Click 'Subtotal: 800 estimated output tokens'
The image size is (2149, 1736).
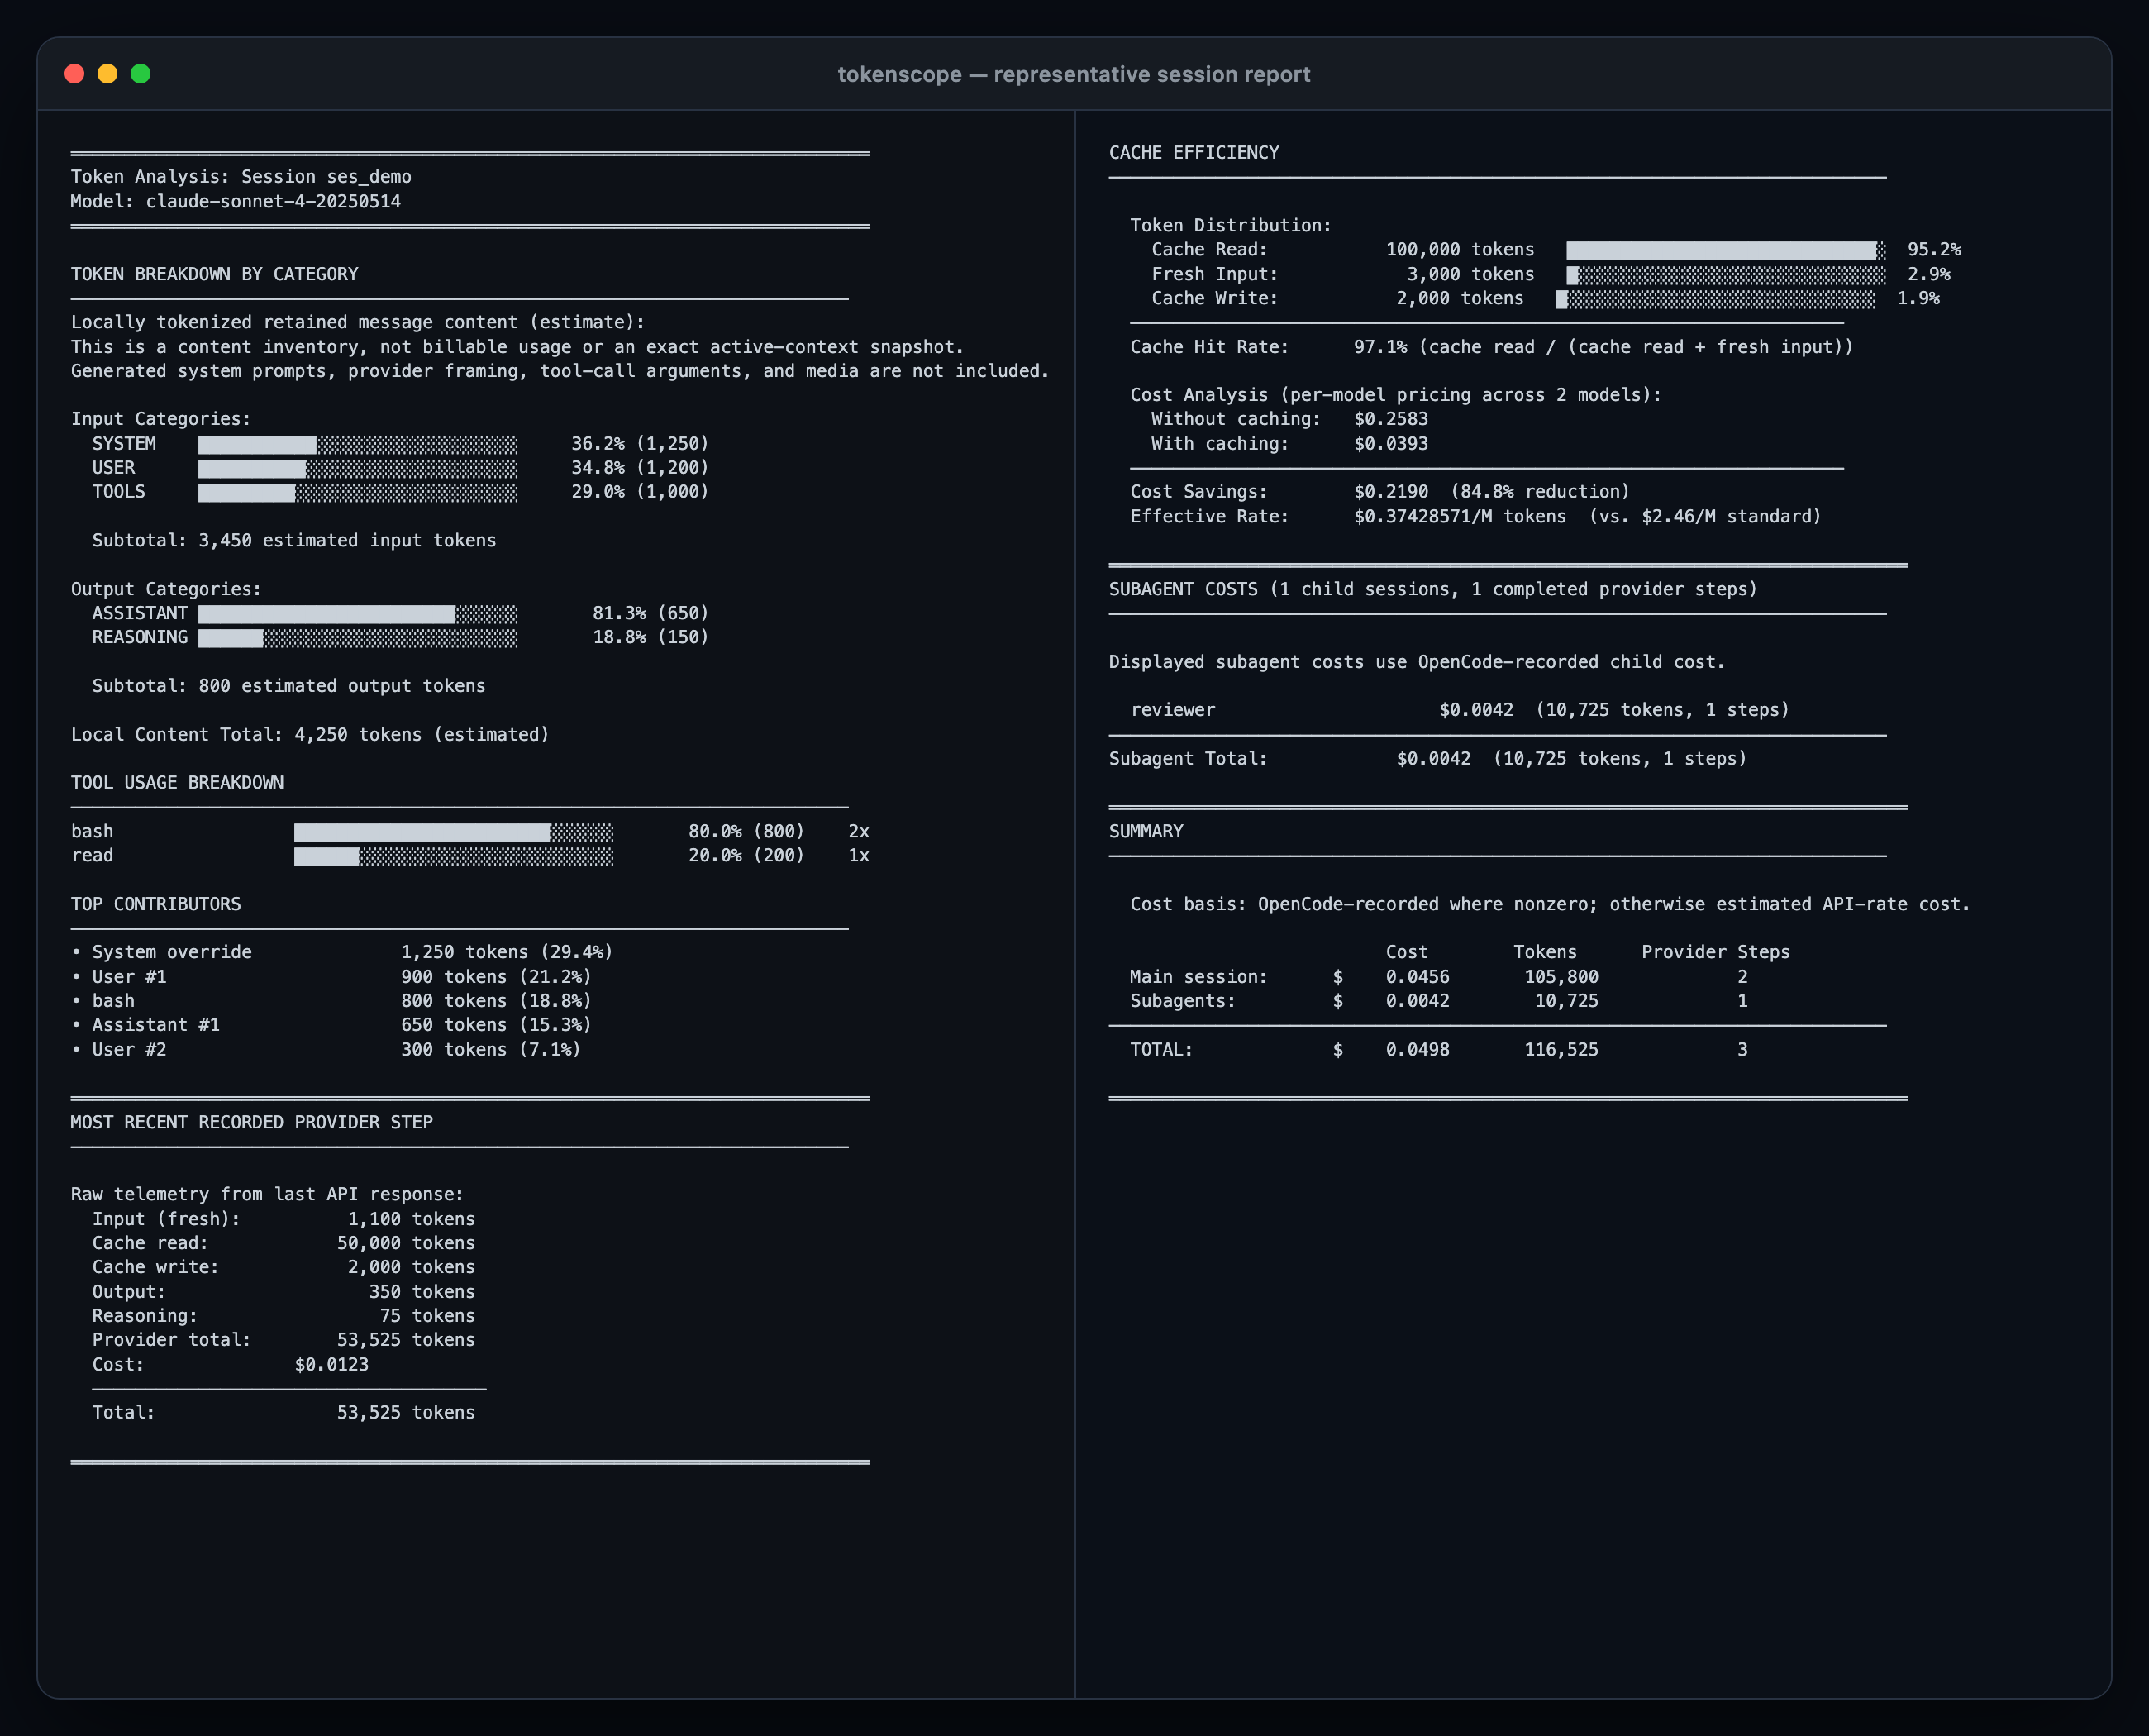tap(289, 686)
